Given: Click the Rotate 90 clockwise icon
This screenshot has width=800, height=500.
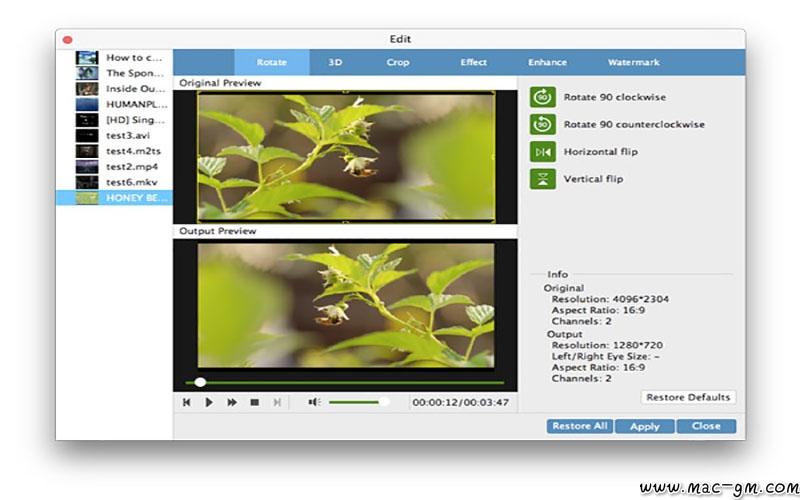Looking at the screenshot, I should click(542, 97).
